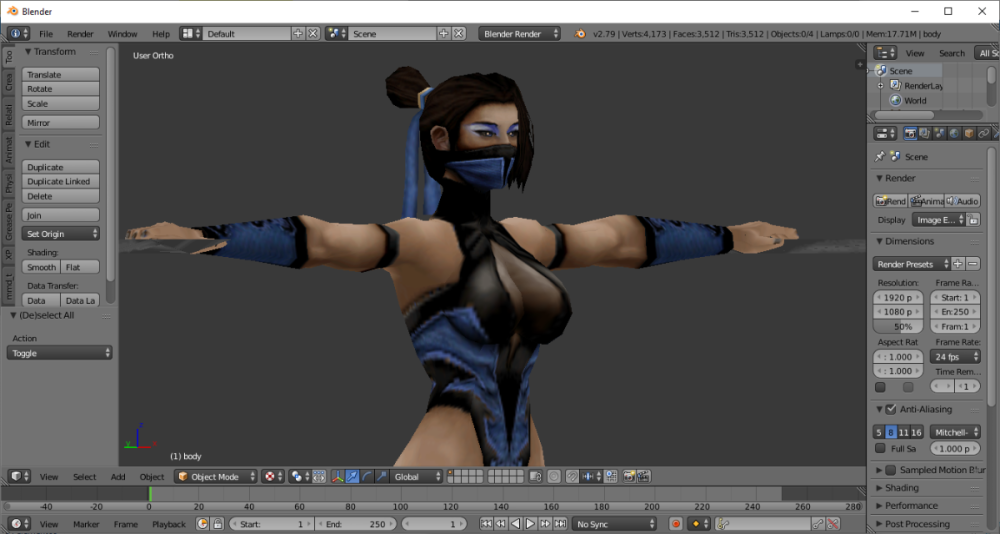Open the Object Mode dropdown
Image resolution: width=1000 pixels, height=534 pixels.
[x=216, y=477]
